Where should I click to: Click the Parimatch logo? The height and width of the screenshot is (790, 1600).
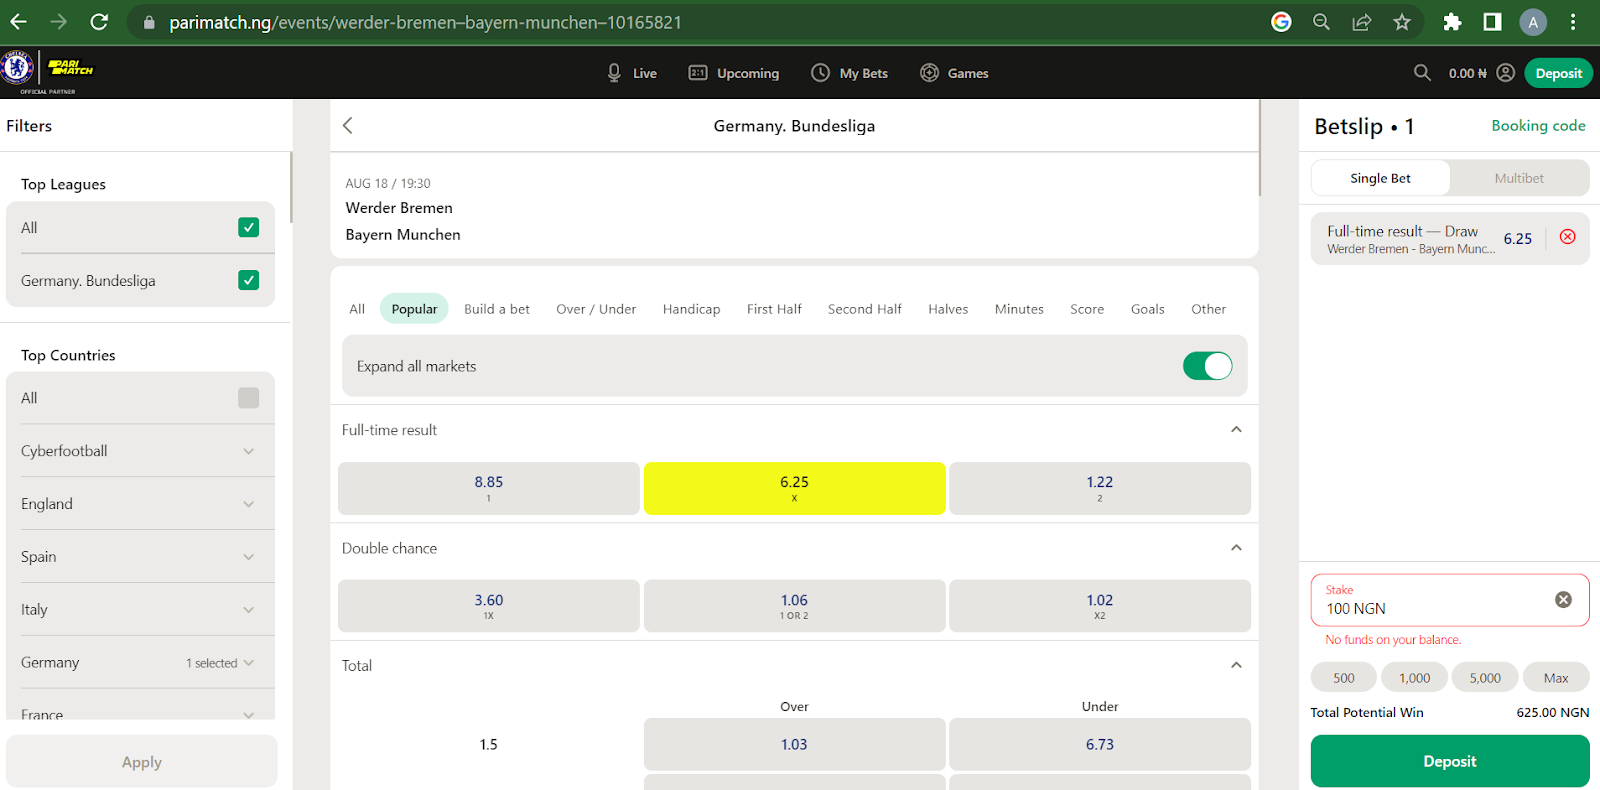pyautogui.click(x=71, y=68)
